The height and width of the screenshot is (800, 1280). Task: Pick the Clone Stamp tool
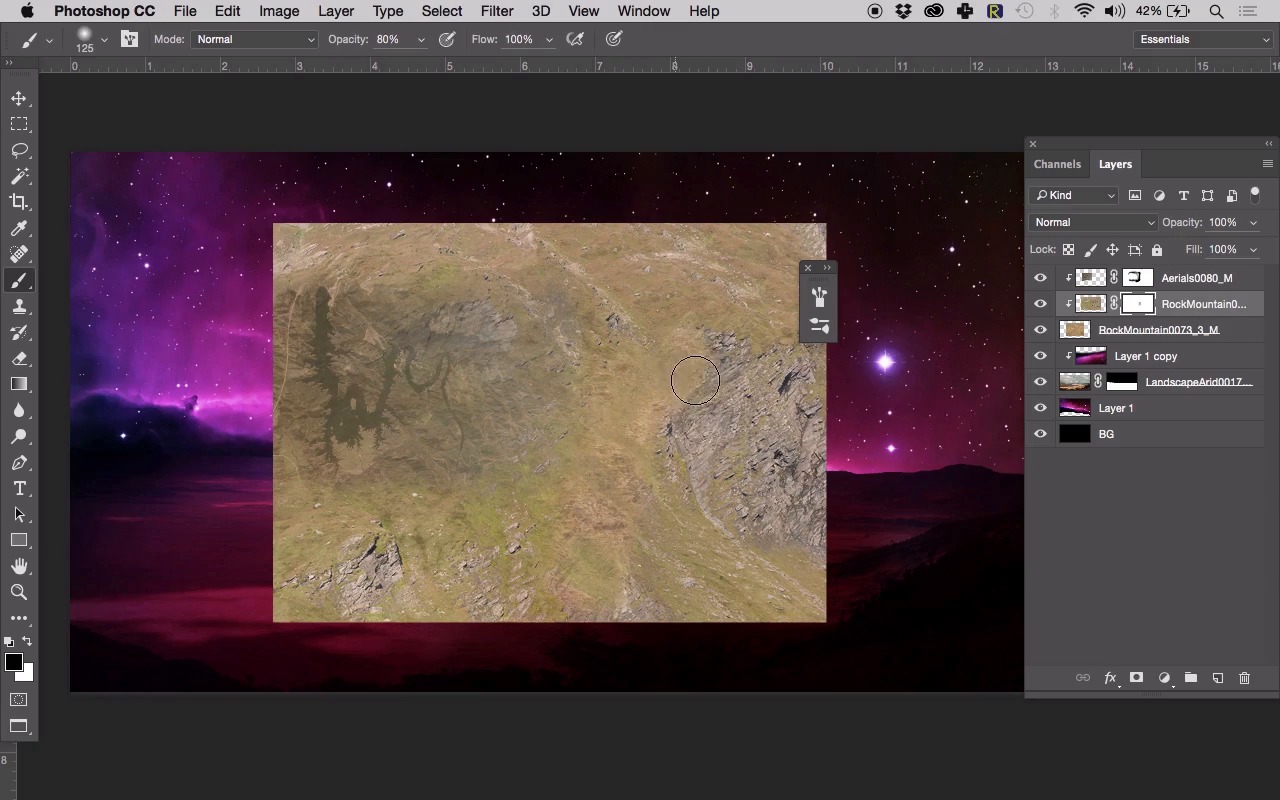tap(19, 306)
